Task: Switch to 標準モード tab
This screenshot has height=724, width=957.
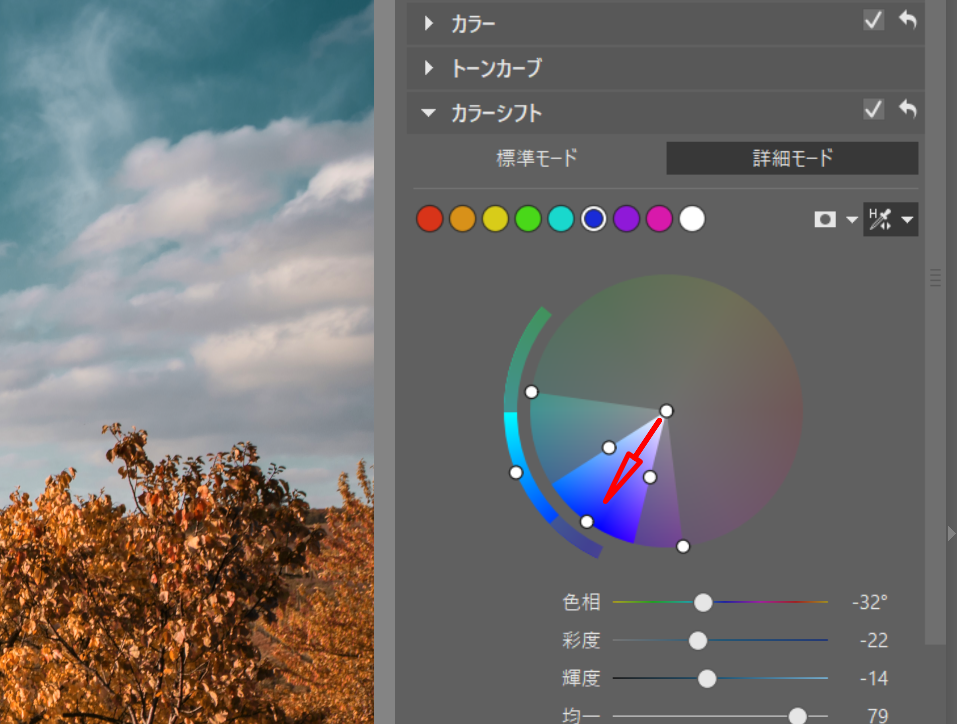Action: [537, 158]
